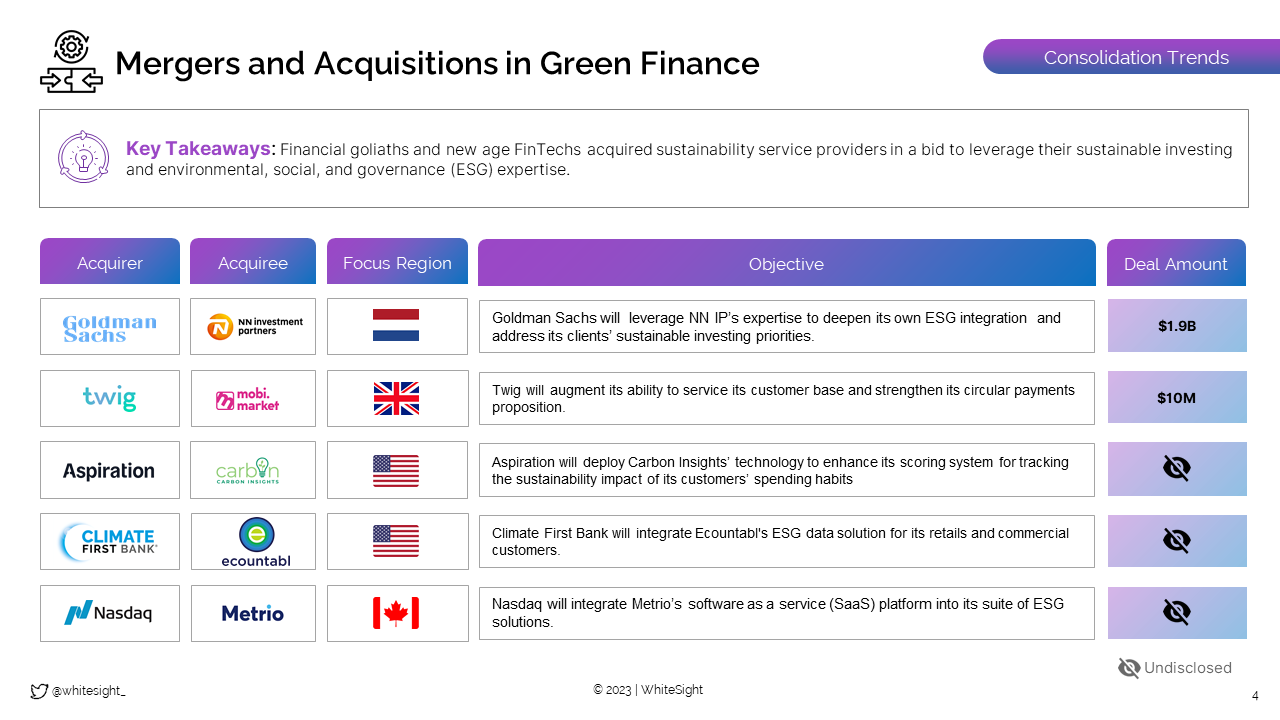Click the $1.9B deal amount box
The image size is (1280, 720).
pyautogui.click(x=1176, y=326)
